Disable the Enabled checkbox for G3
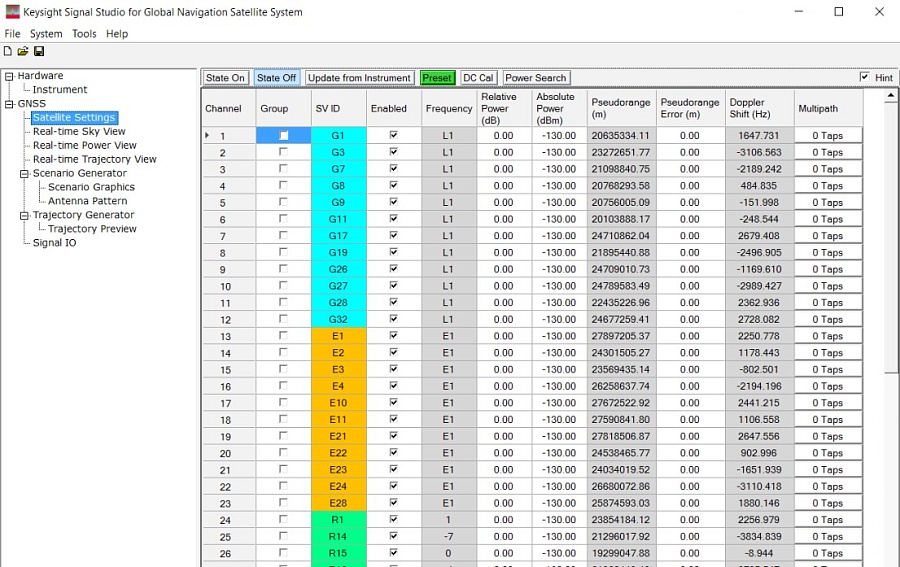 (393, 152)
